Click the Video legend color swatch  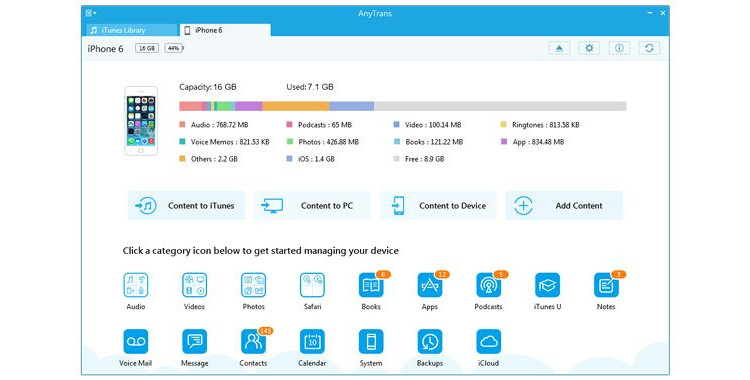coord(397,125)
